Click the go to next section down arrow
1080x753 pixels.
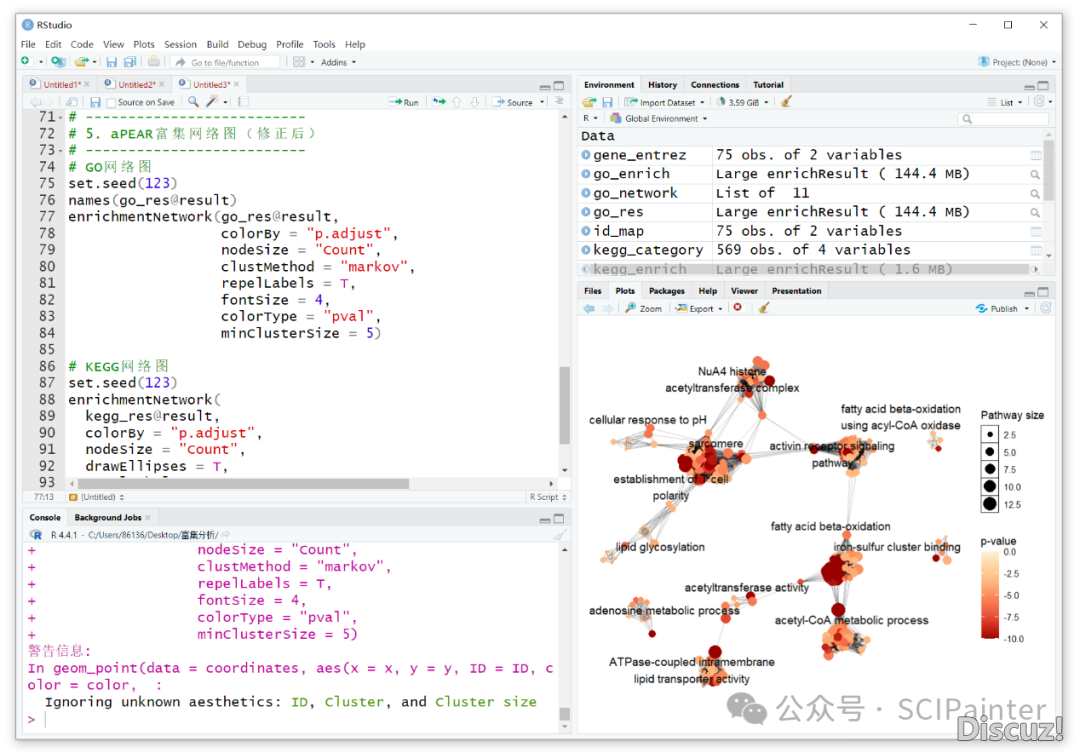coord(475,102)
